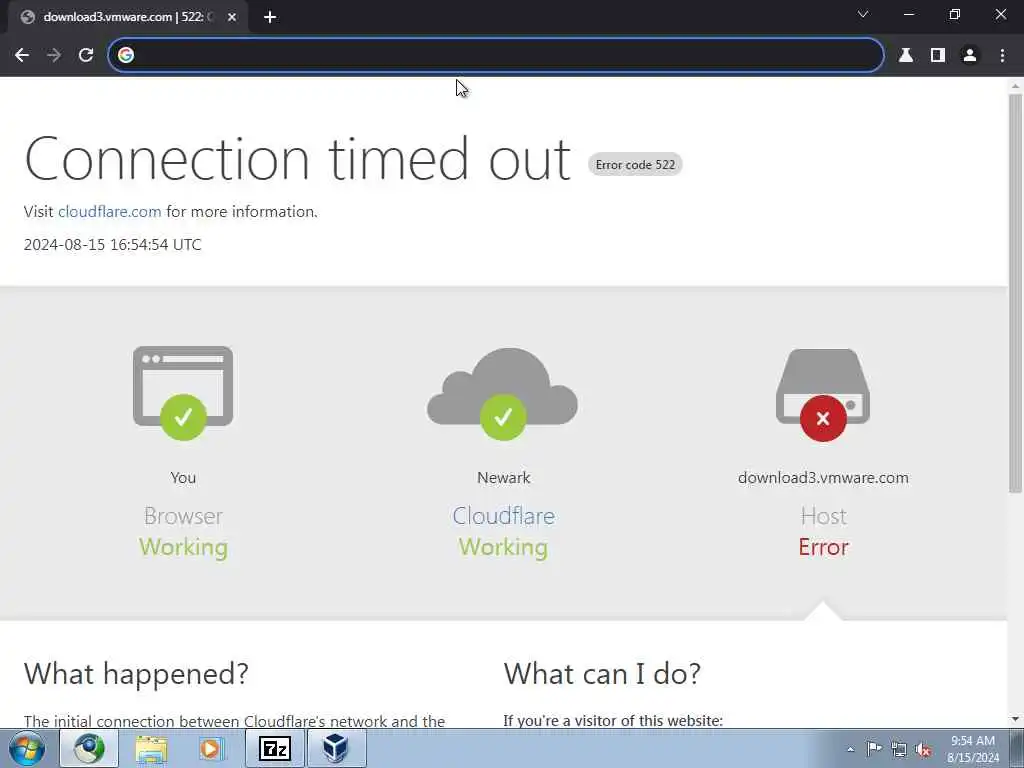The width and height of the screenshot is (1024, 768).
Task: Reload the current page
Action: (86, 55)
